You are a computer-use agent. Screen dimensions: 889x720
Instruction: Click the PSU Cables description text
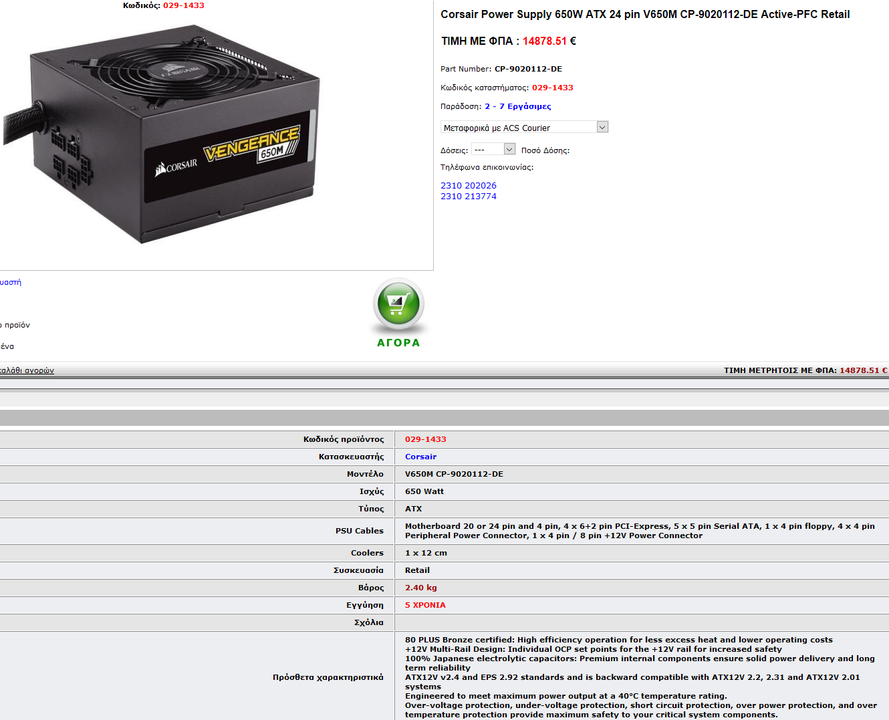click(640, 531)
